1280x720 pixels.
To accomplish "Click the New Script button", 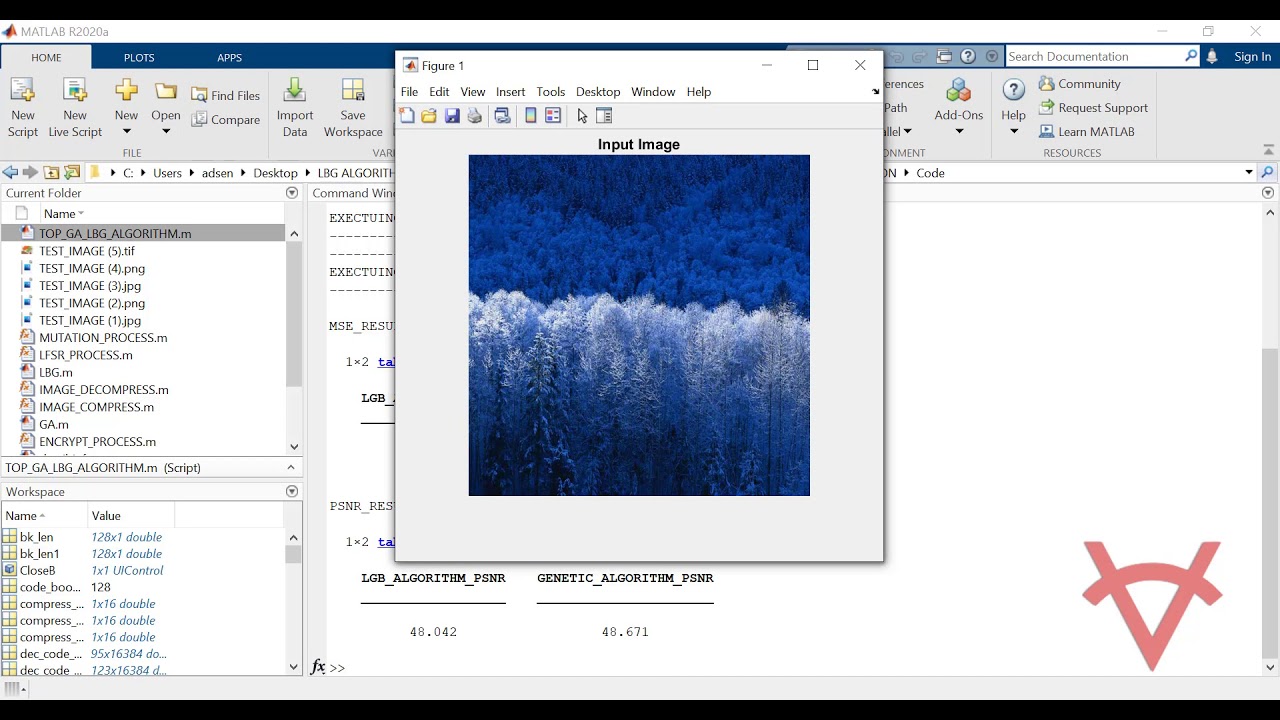I will 22,108.
